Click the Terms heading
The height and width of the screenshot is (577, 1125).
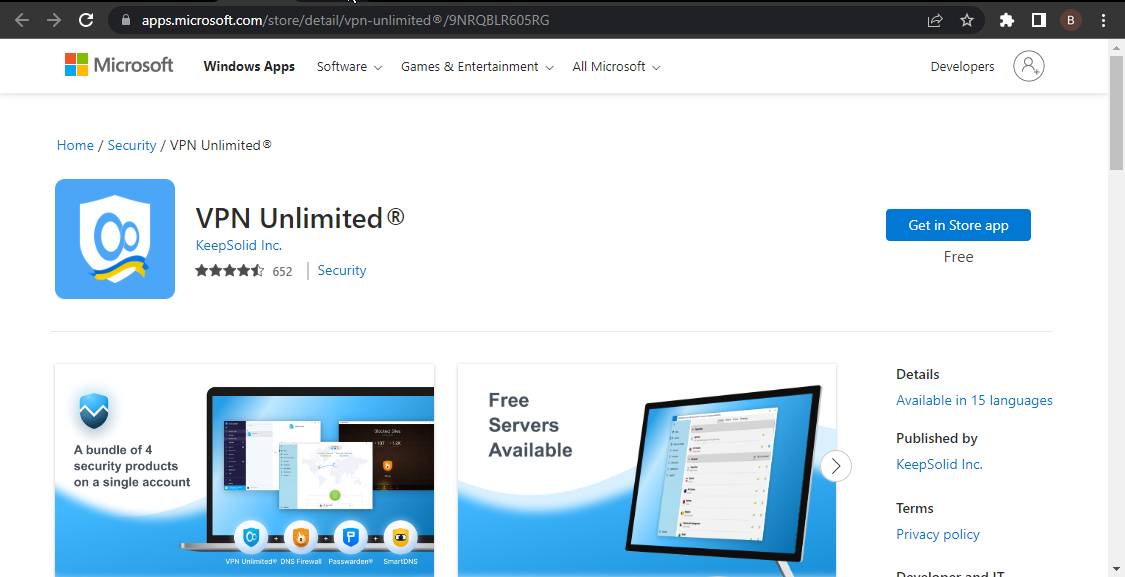coord(915,508)
